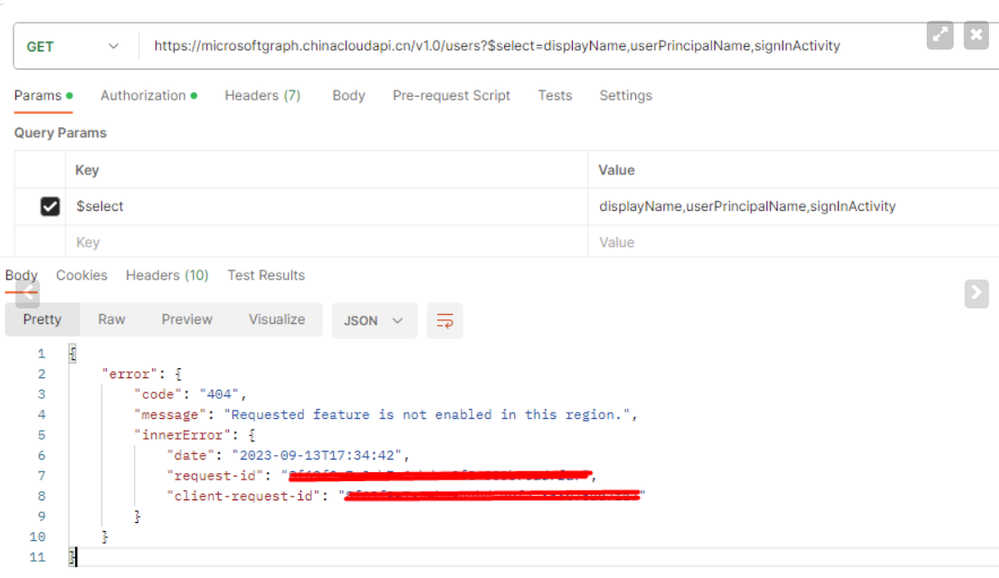Click the Value column header
999x578 pixels.
click(x=616, y=170)
